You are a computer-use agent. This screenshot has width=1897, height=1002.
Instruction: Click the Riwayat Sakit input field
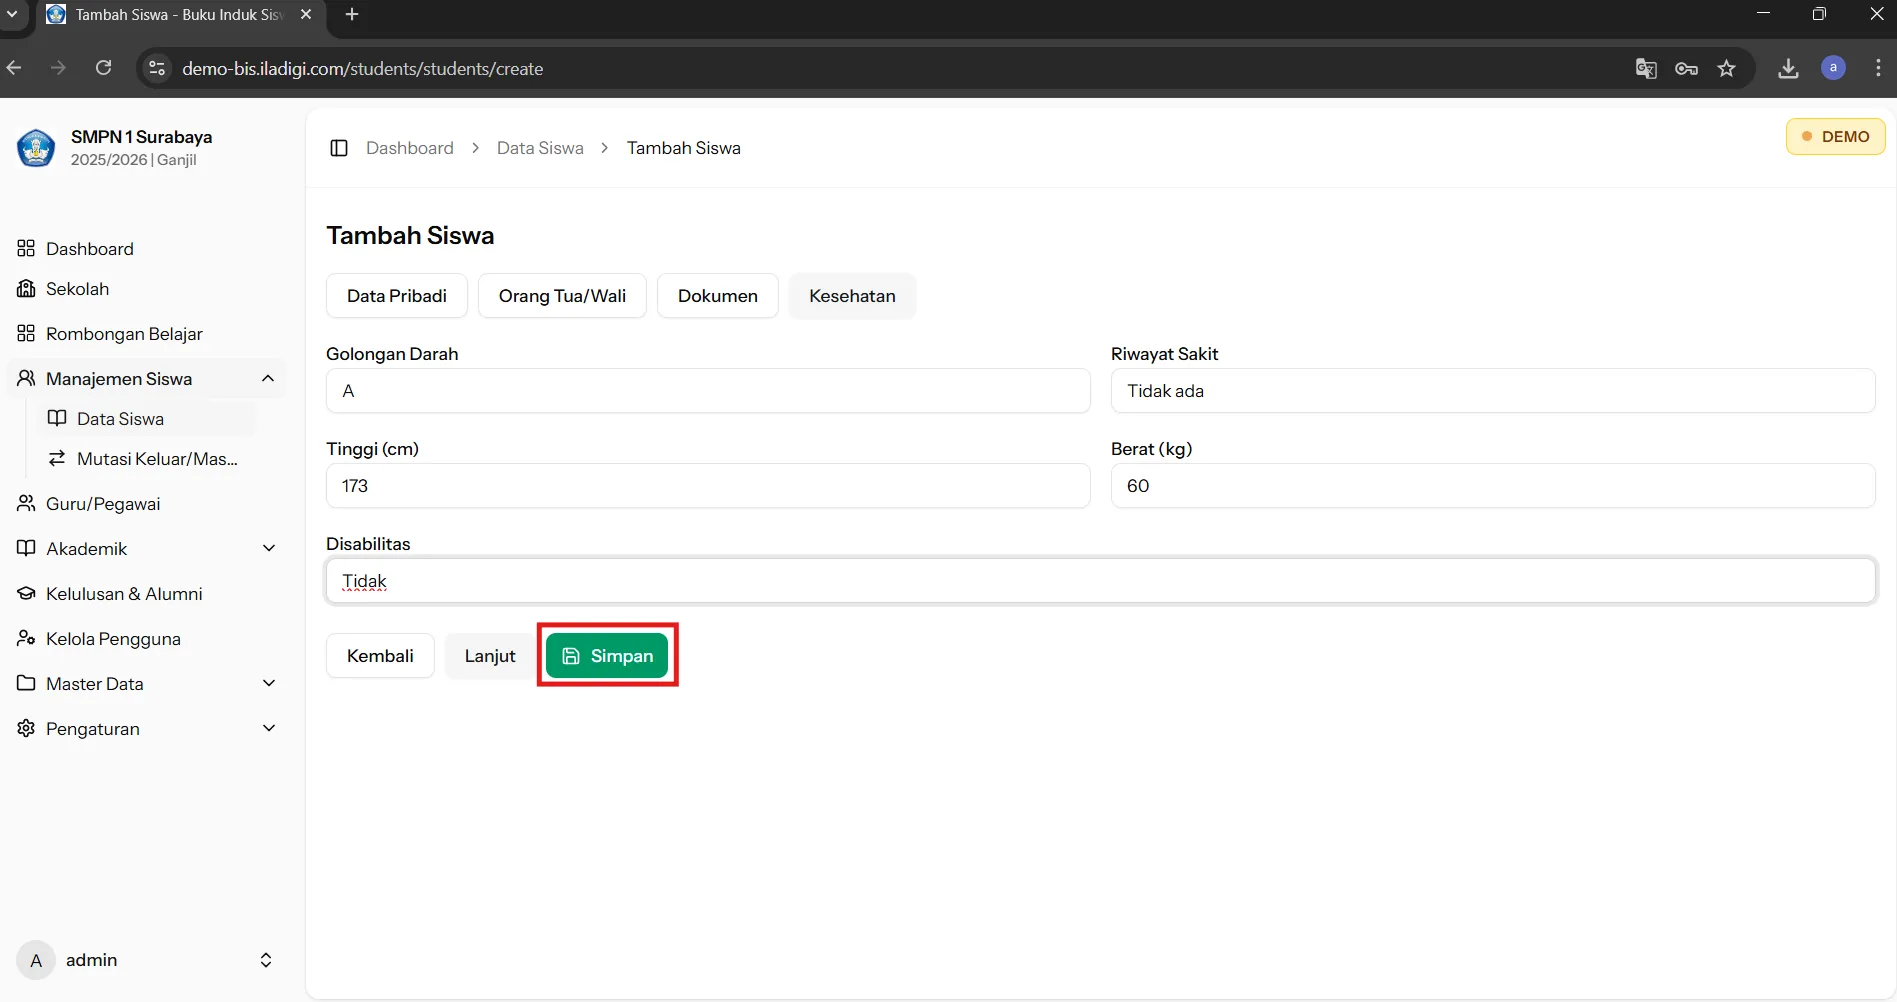1493,391
